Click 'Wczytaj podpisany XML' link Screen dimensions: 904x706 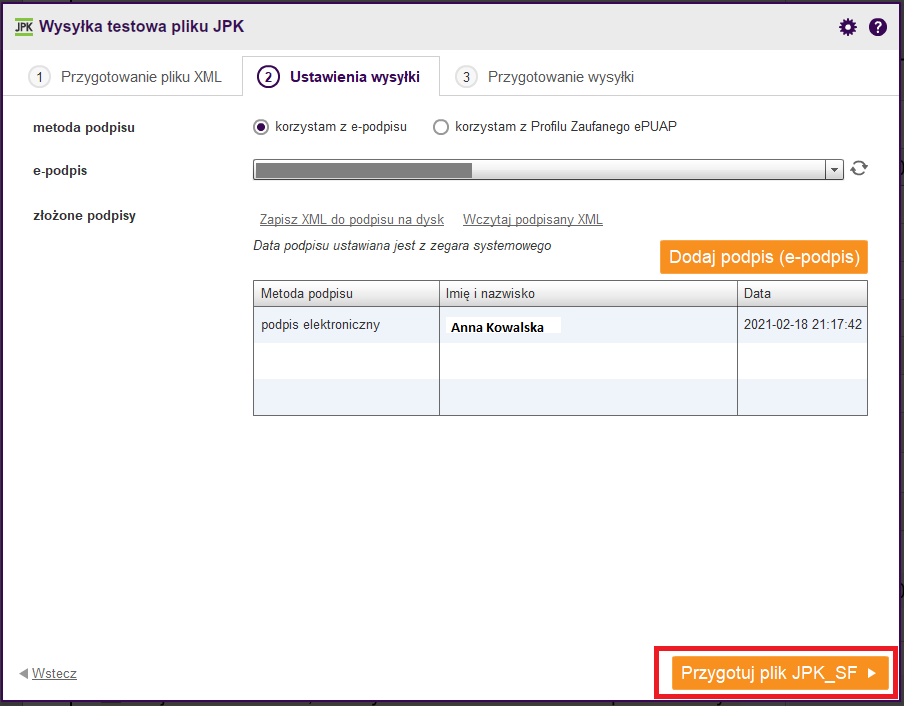tap(532, 220)
